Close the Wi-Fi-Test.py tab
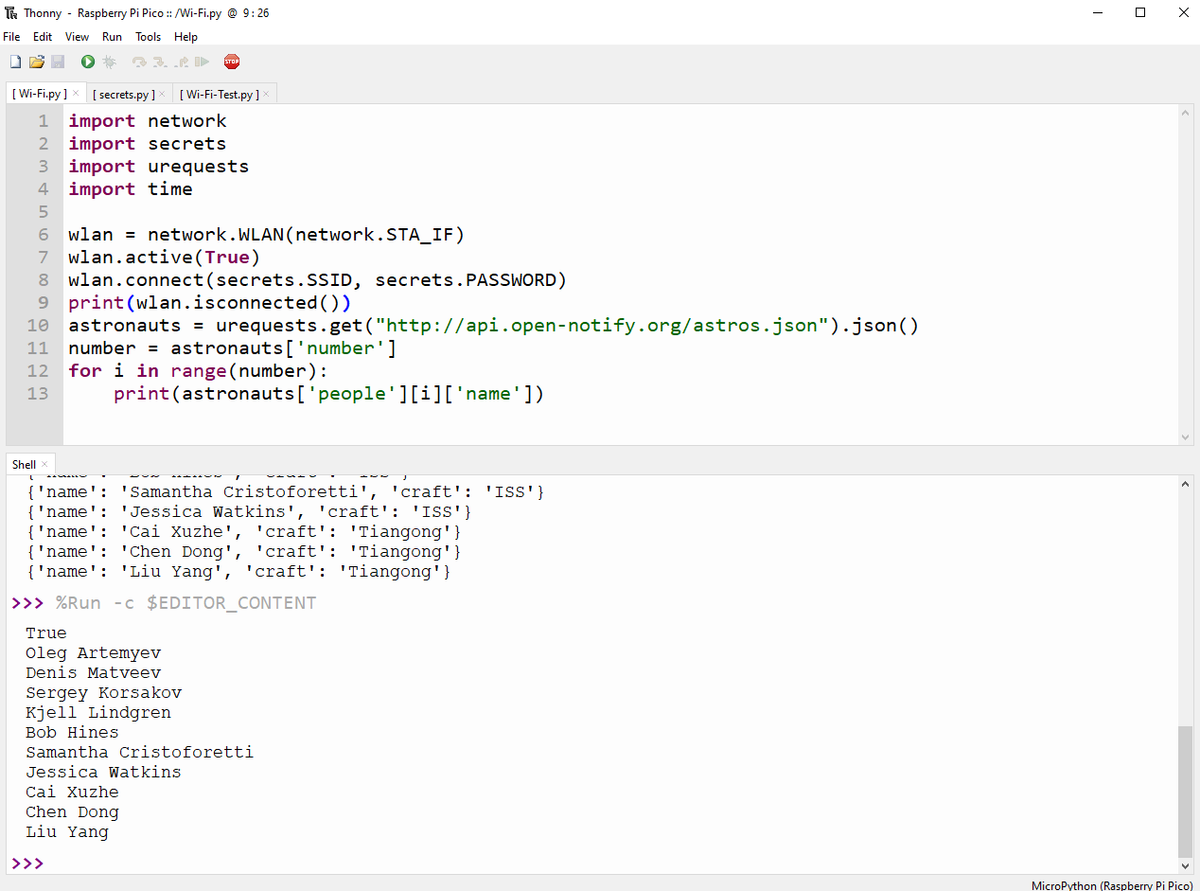Image resolution: width=1200 pixels, height=891 pixels. click(266, 94)
